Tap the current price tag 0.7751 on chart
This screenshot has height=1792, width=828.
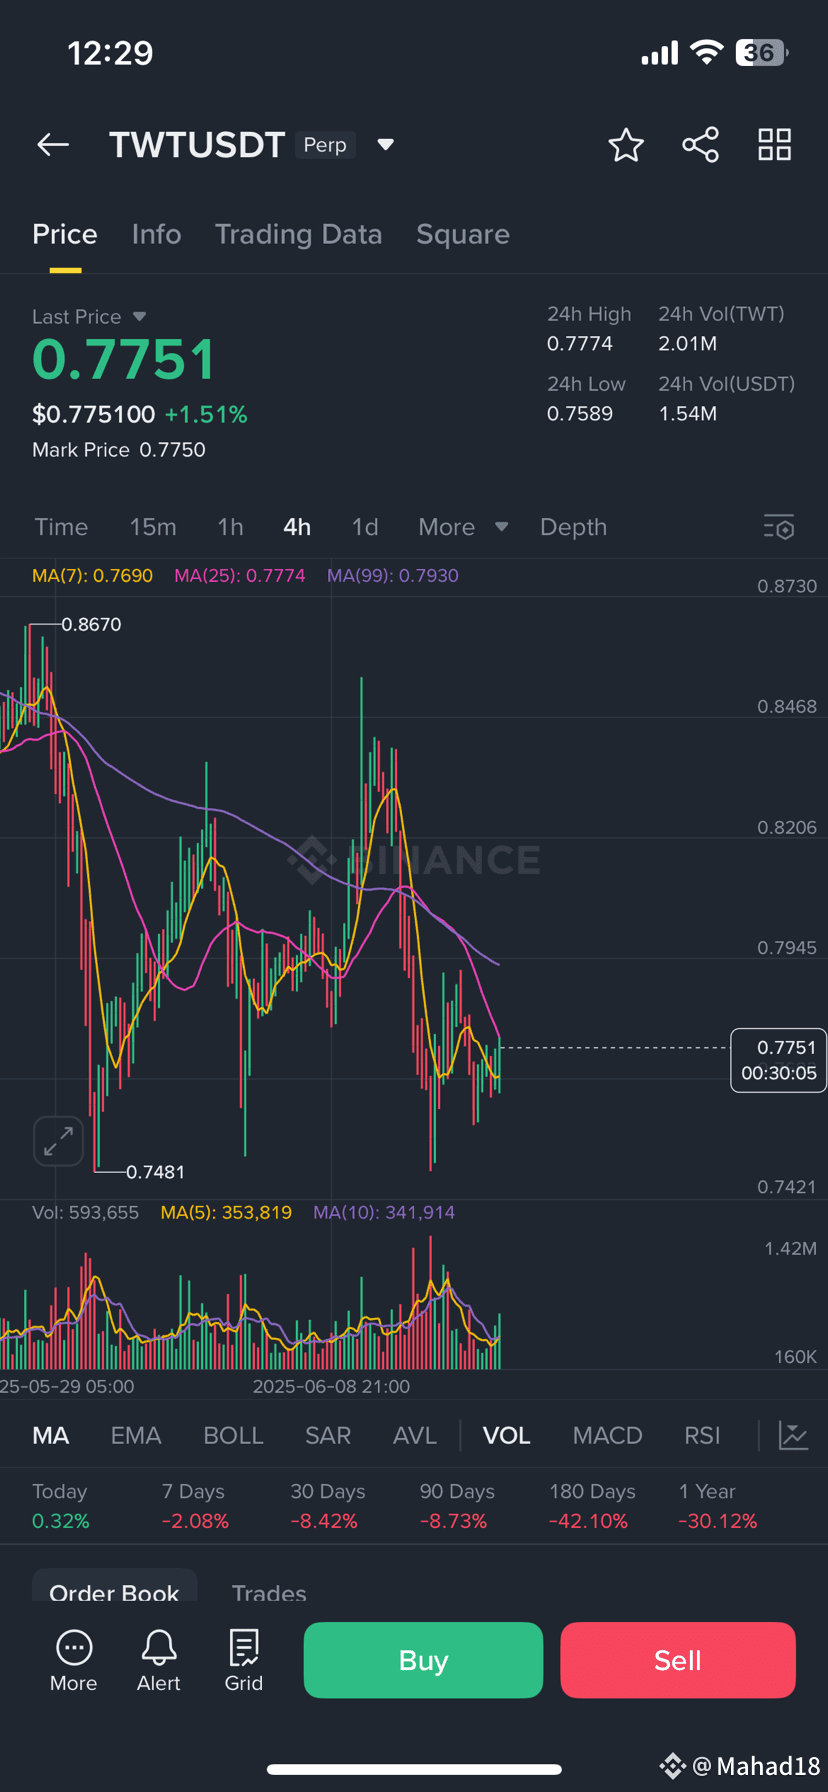[x=779, y=1060]
